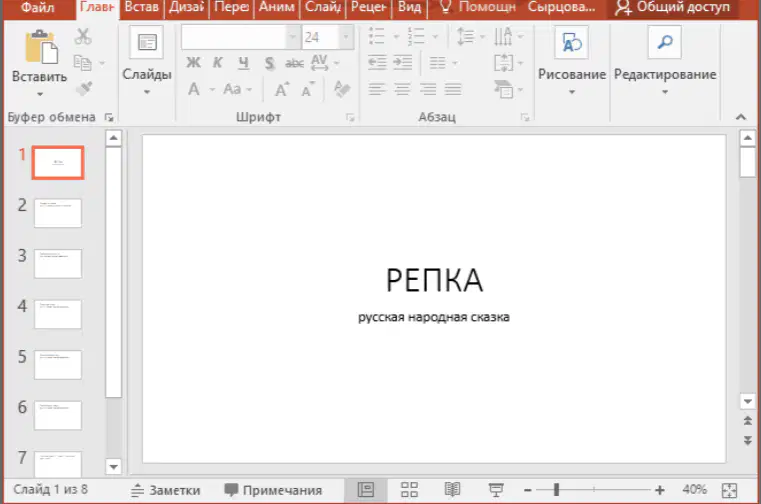761x504 pixels.
Task: Click the columns icon
Action: coord(437,63)
